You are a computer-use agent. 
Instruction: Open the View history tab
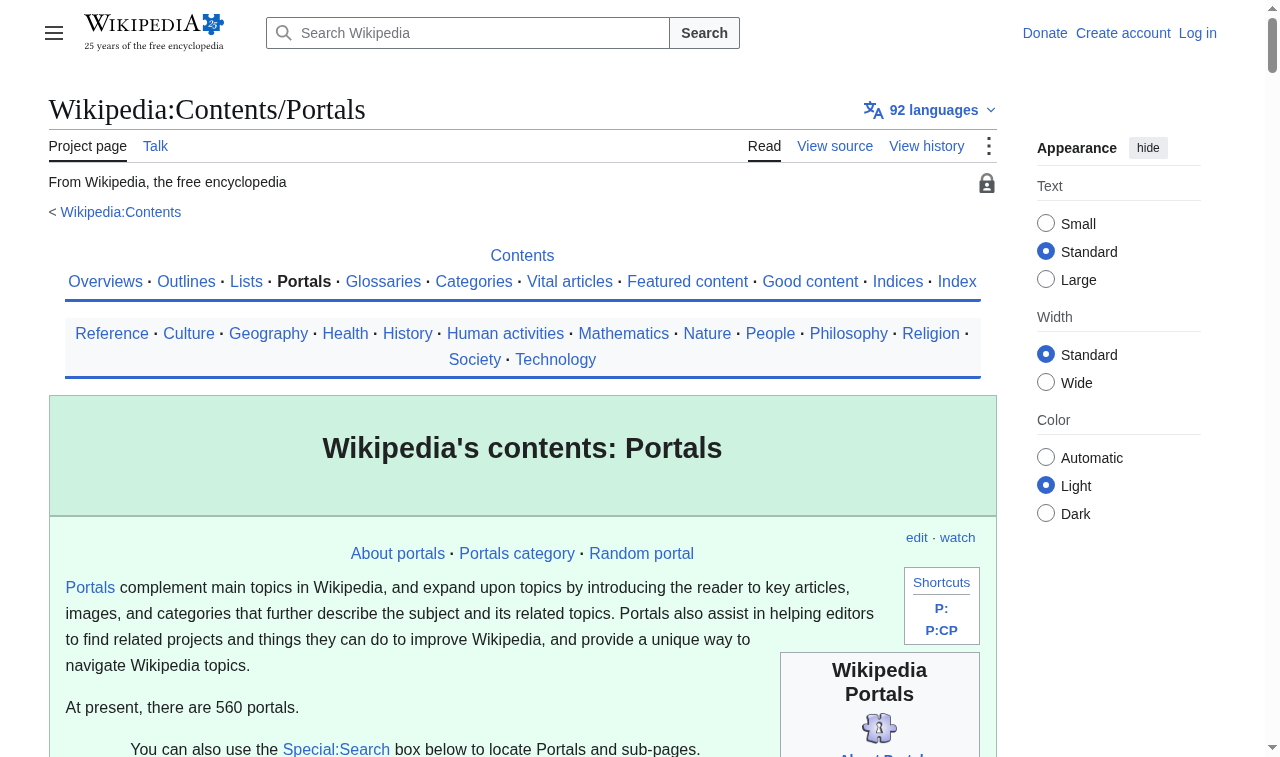(927, 146)
